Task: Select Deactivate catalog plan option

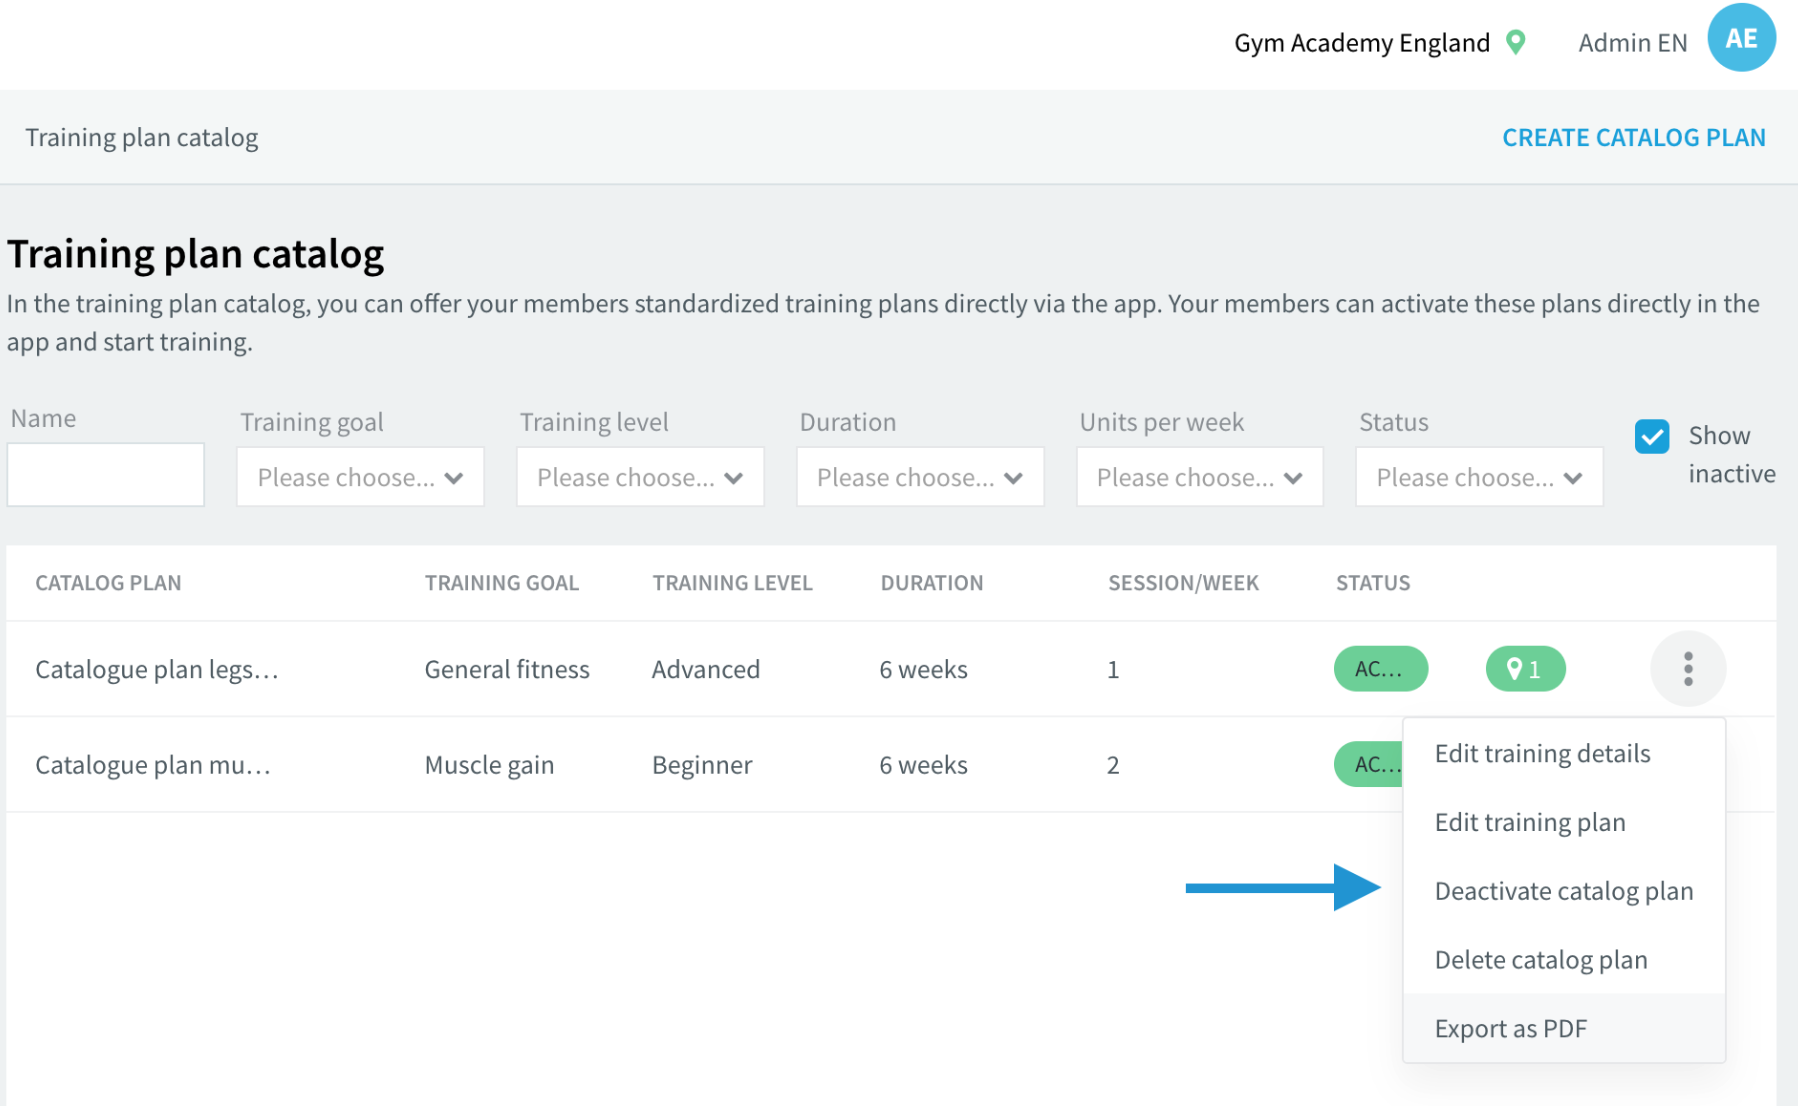Action: [x=1564, y=891]
